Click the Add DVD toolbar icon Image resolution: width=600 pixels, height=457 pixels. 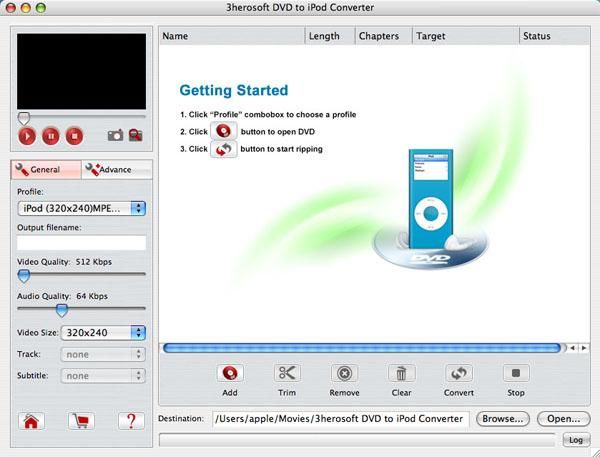[x=230, y=373]
